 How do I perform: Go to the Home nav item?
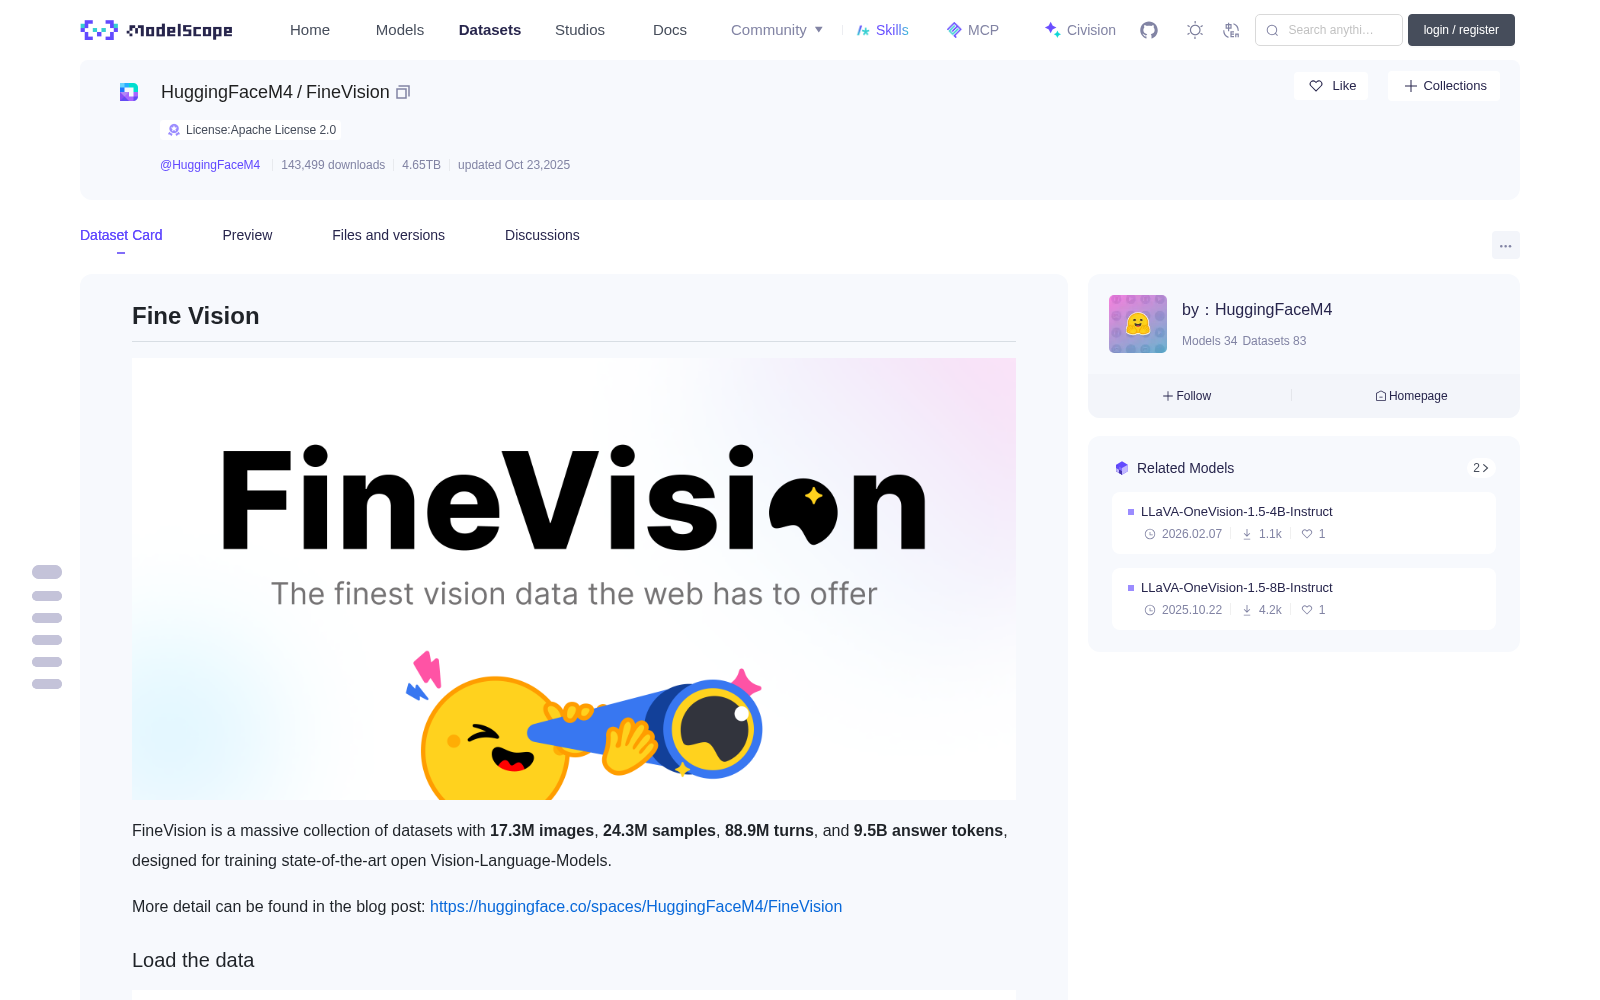pos(310,30)
